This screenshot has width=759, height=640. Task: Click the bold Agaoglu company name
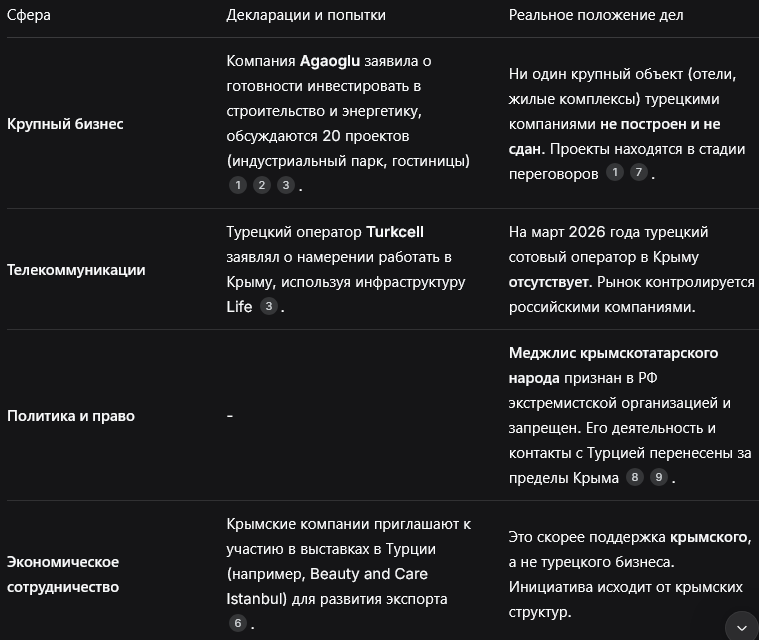[x=330, y=61]
